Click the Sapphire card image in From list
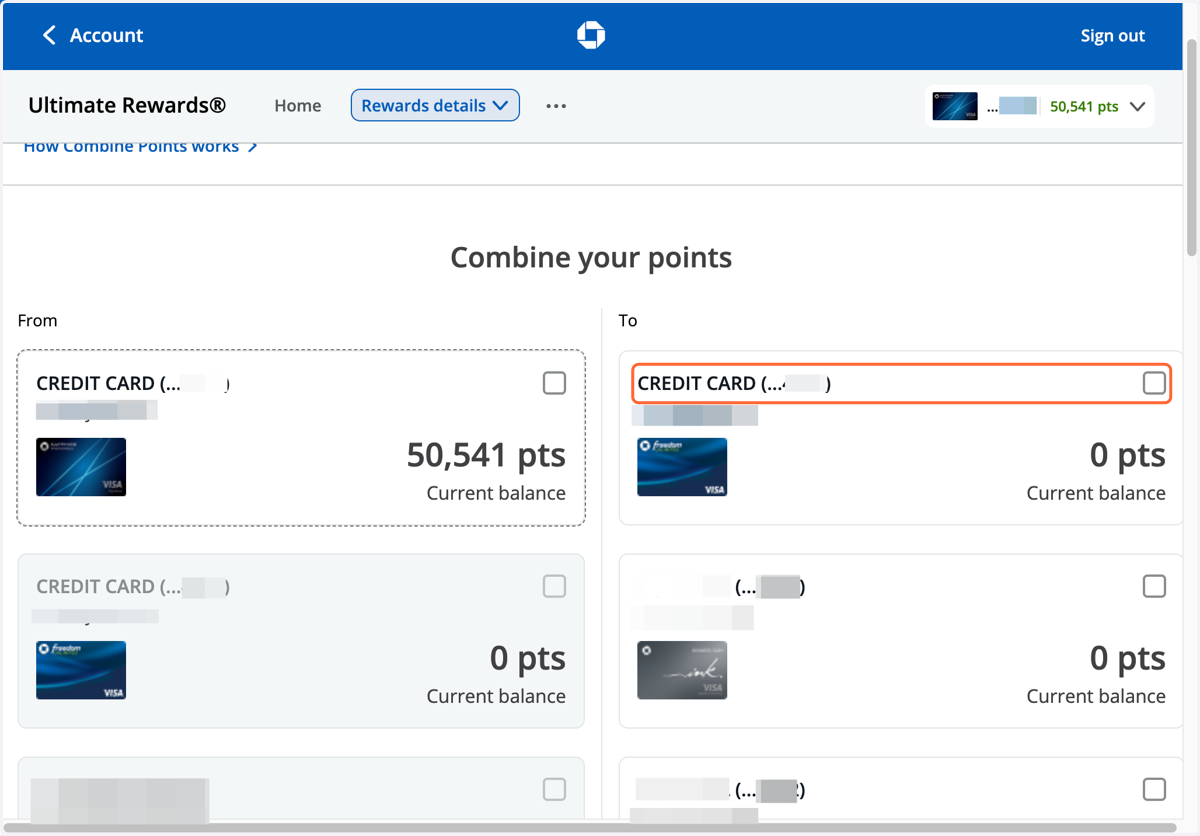 [x=81, y=467]
